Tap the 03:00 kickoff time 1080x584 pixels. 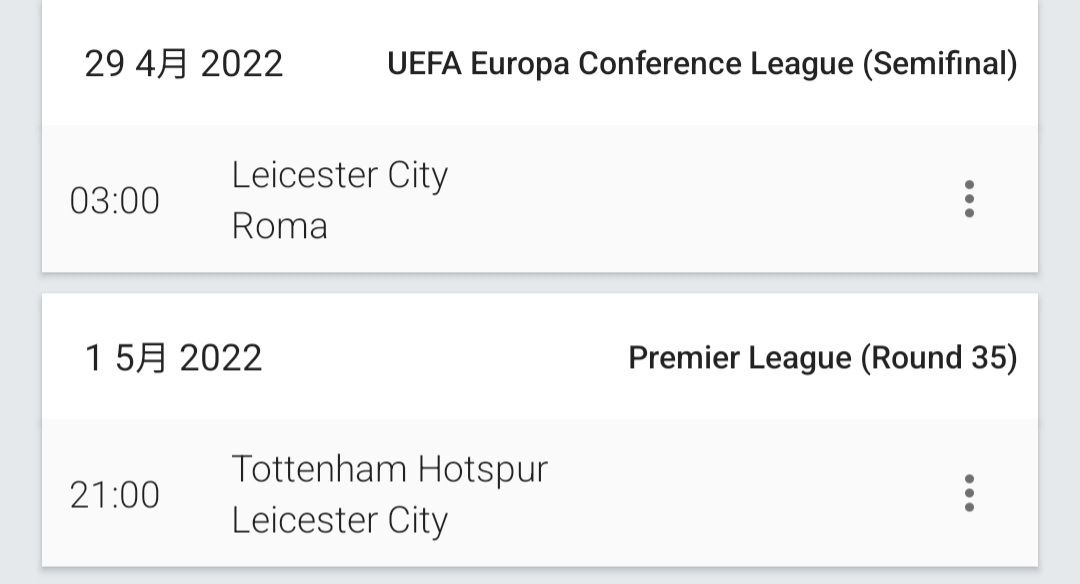(x=115, y=201)
